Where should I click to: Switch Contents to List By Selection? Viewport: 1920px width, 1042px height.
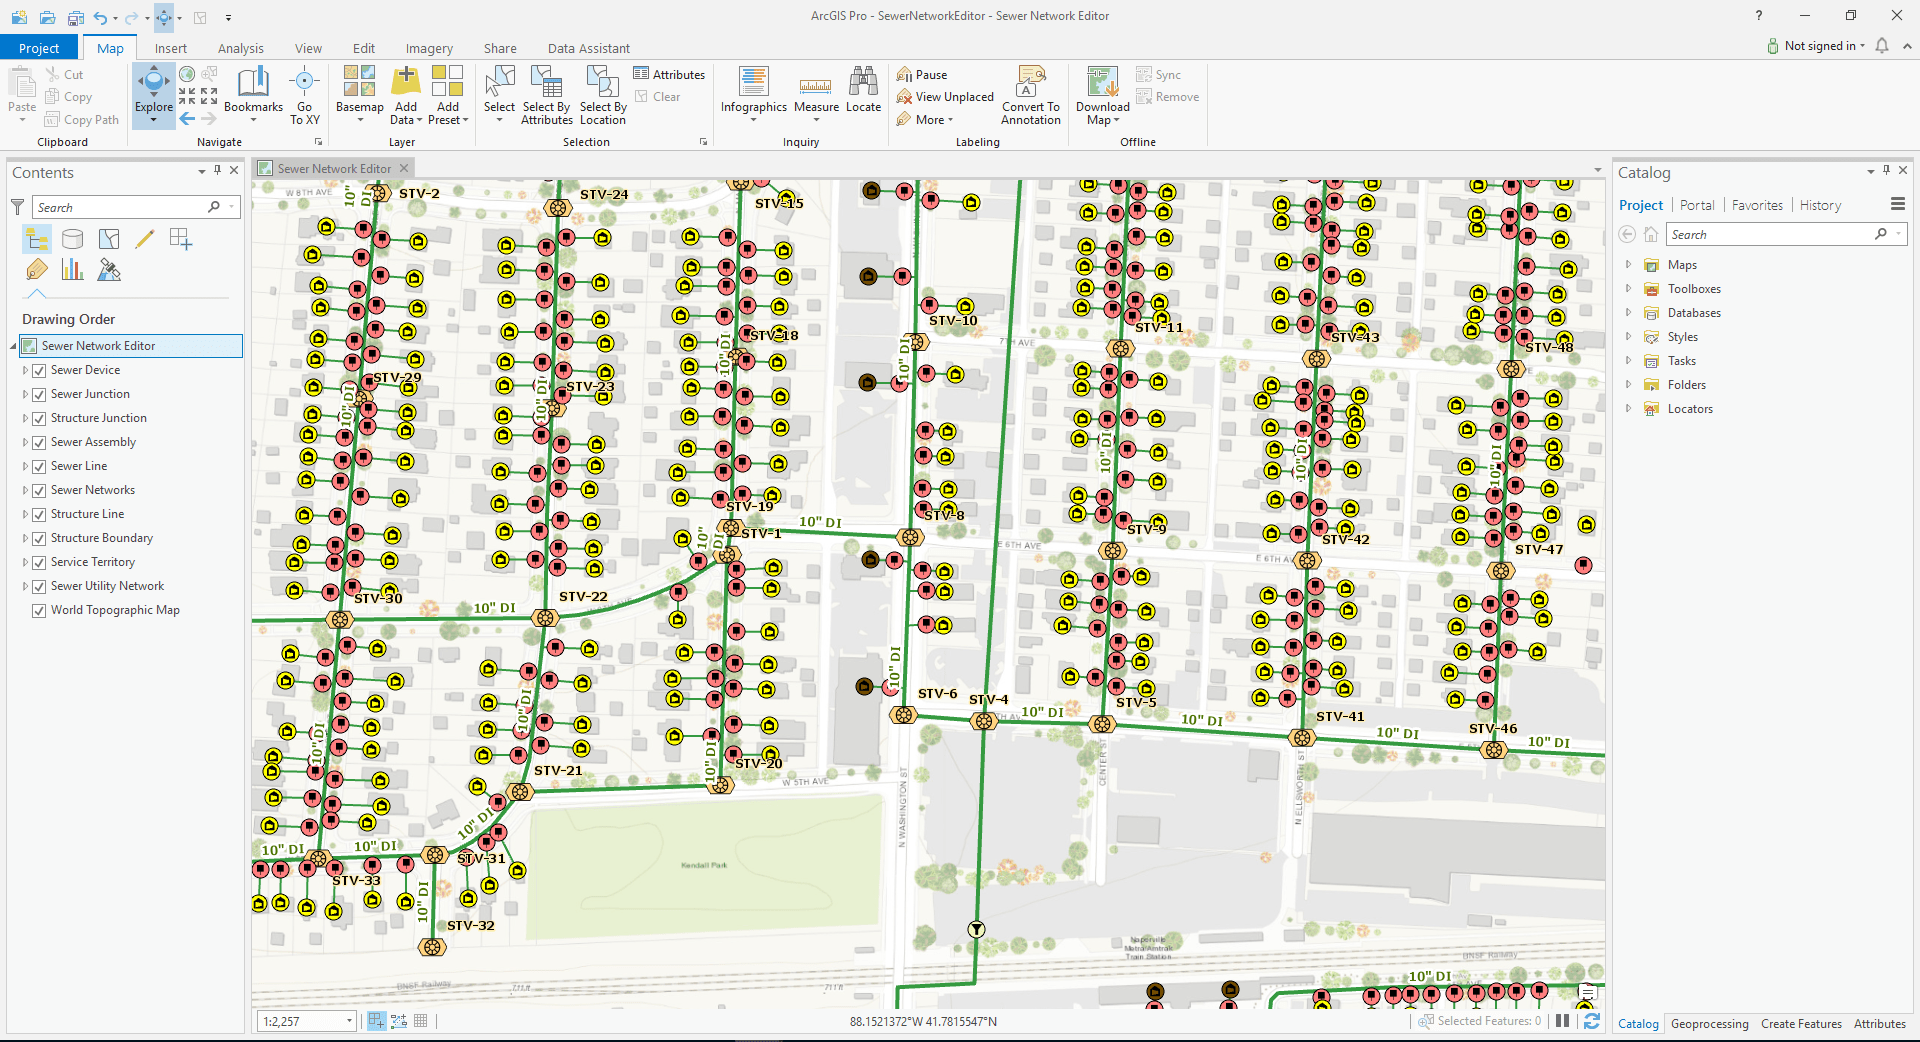(109, 239)
